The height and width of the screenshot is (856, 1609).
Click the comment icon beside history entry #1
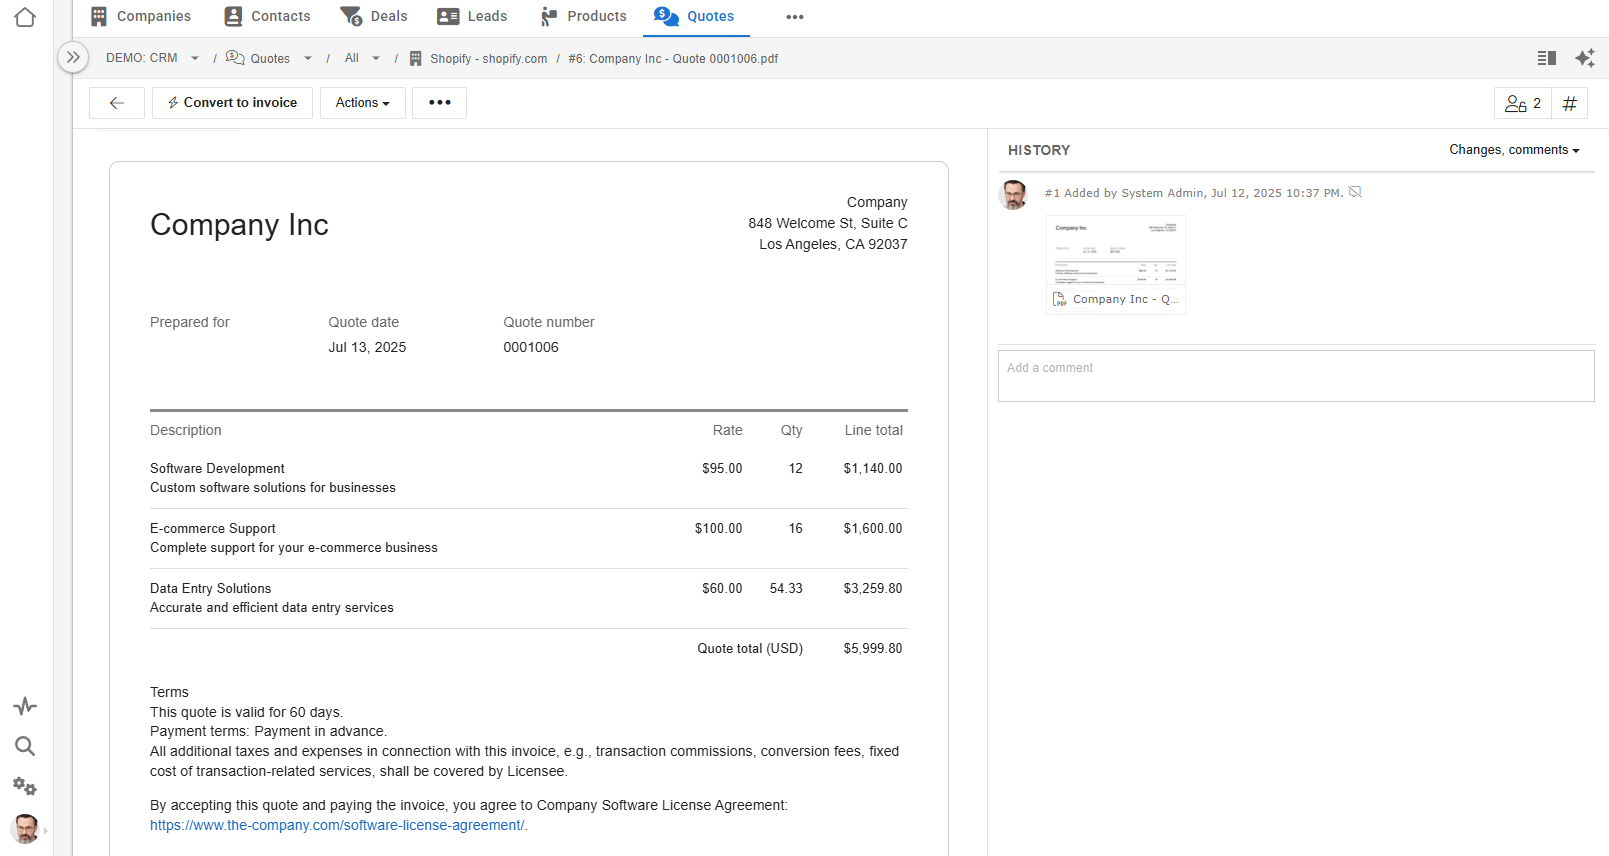(x=1355, y=192)
